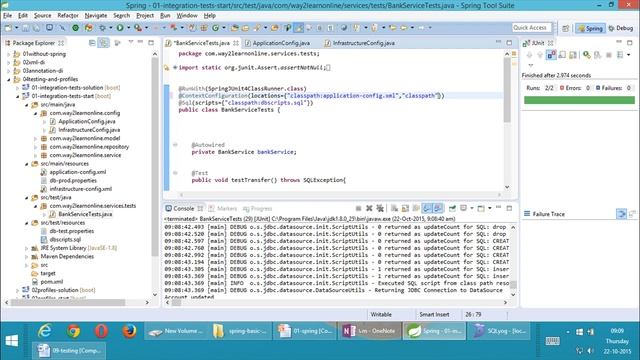Click the New Java Class icon in toolbar
The image size is (640, 360).
pos(215,28)
